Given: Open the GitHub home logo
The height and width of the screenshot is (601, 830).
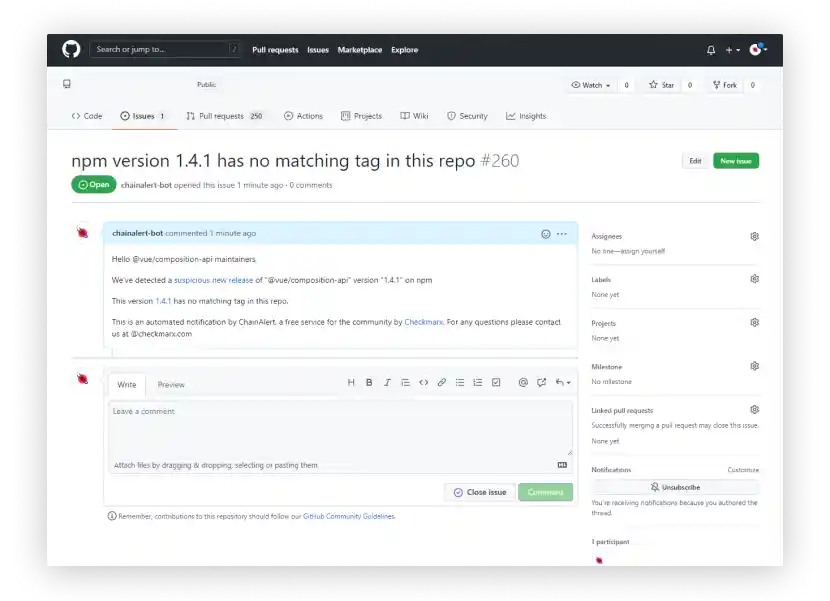Looking at the screenshot, I should (71, 49).
